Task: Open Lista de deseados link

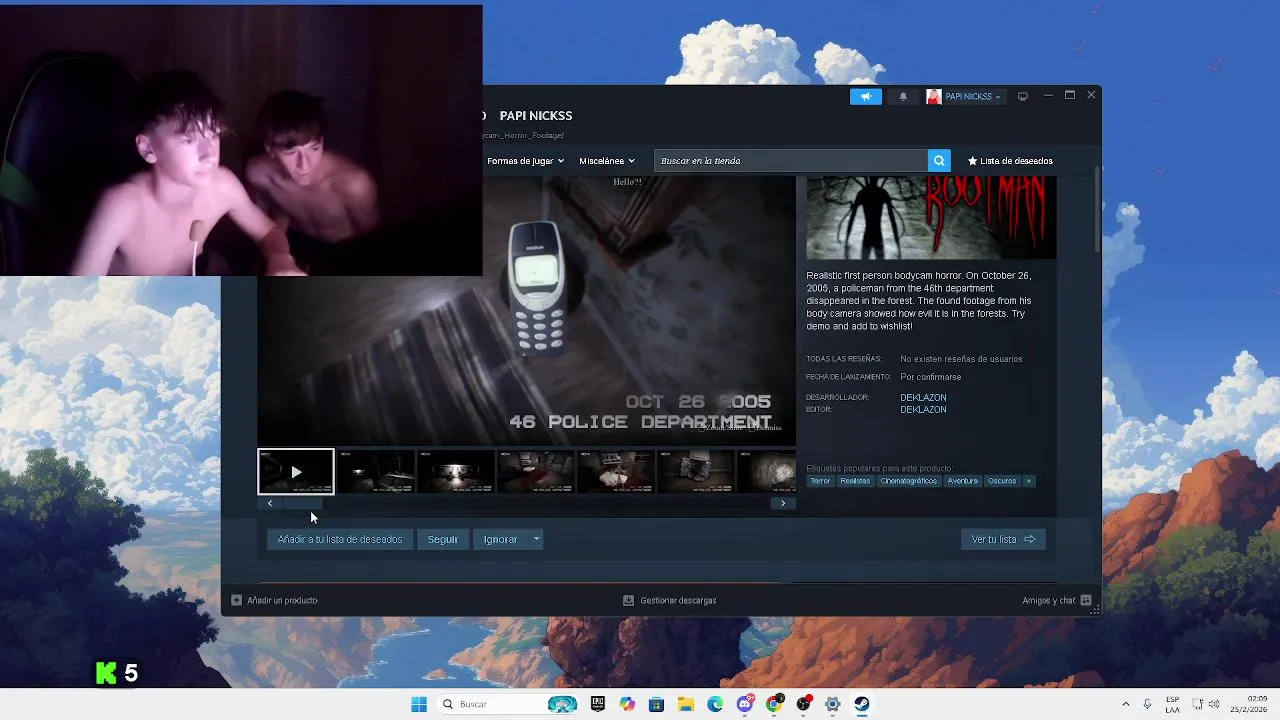Action: (1010, 161)
